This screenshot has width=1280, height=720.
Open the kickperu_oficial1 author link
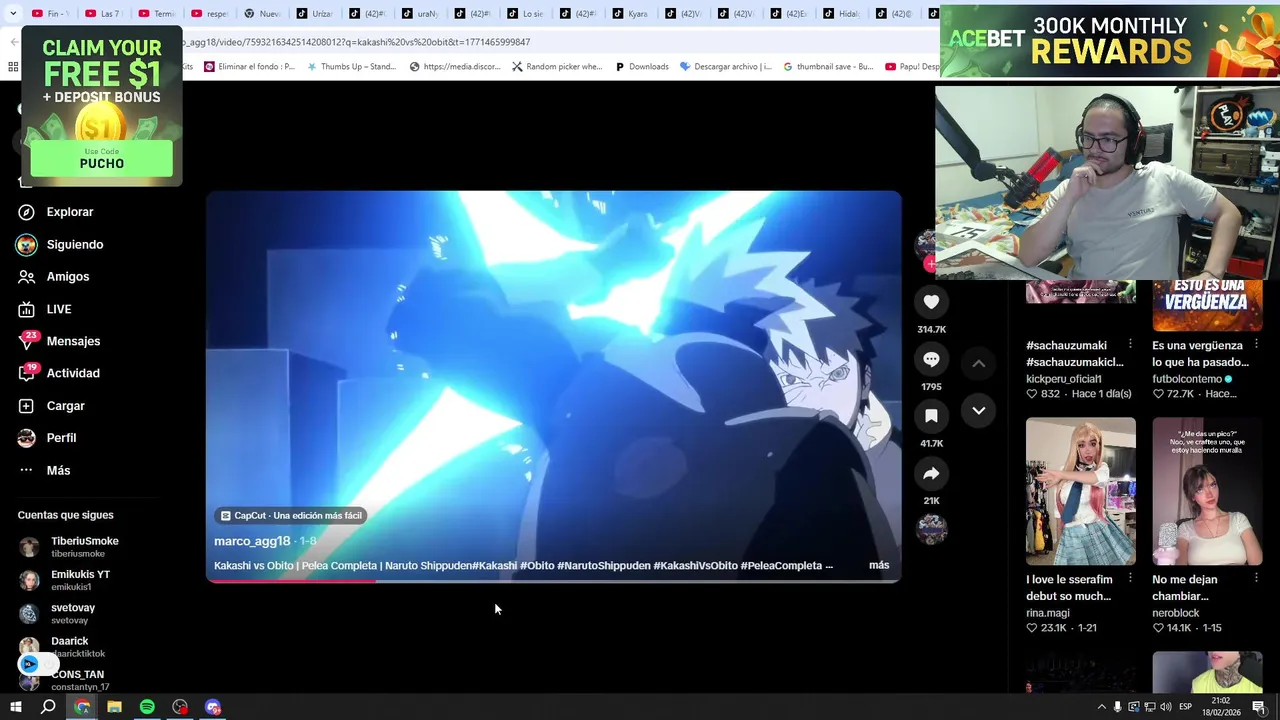click(x=1063, y=379)
